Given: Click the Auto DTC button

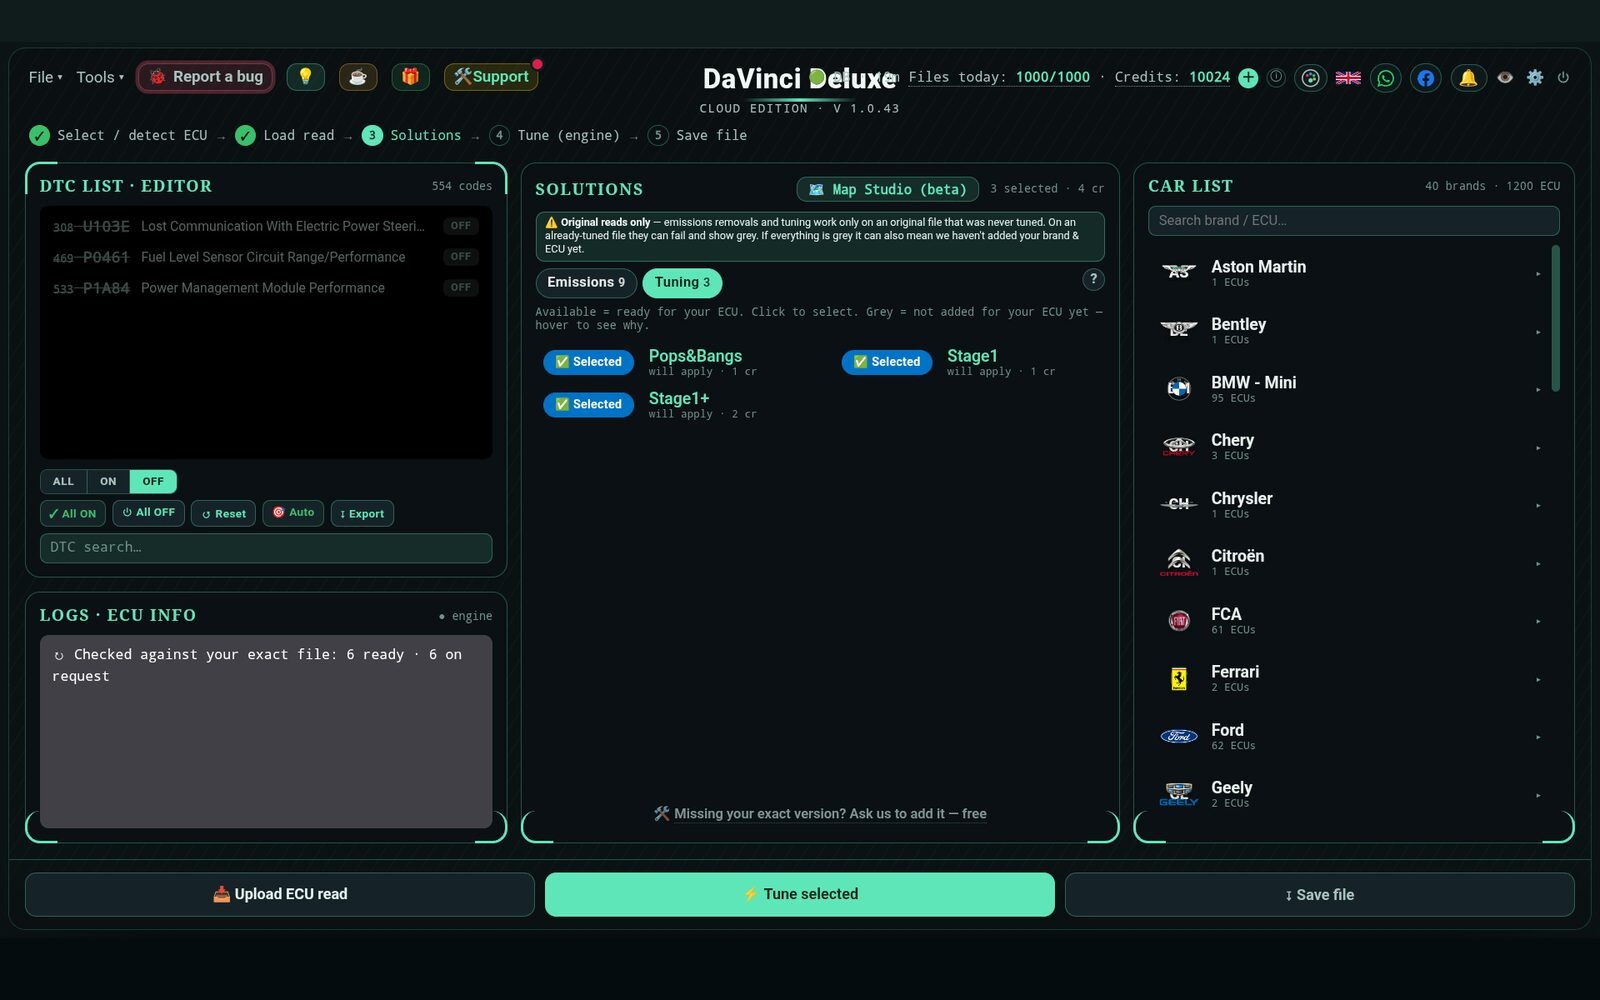Looking at the screenshot, I should point(293,513).
